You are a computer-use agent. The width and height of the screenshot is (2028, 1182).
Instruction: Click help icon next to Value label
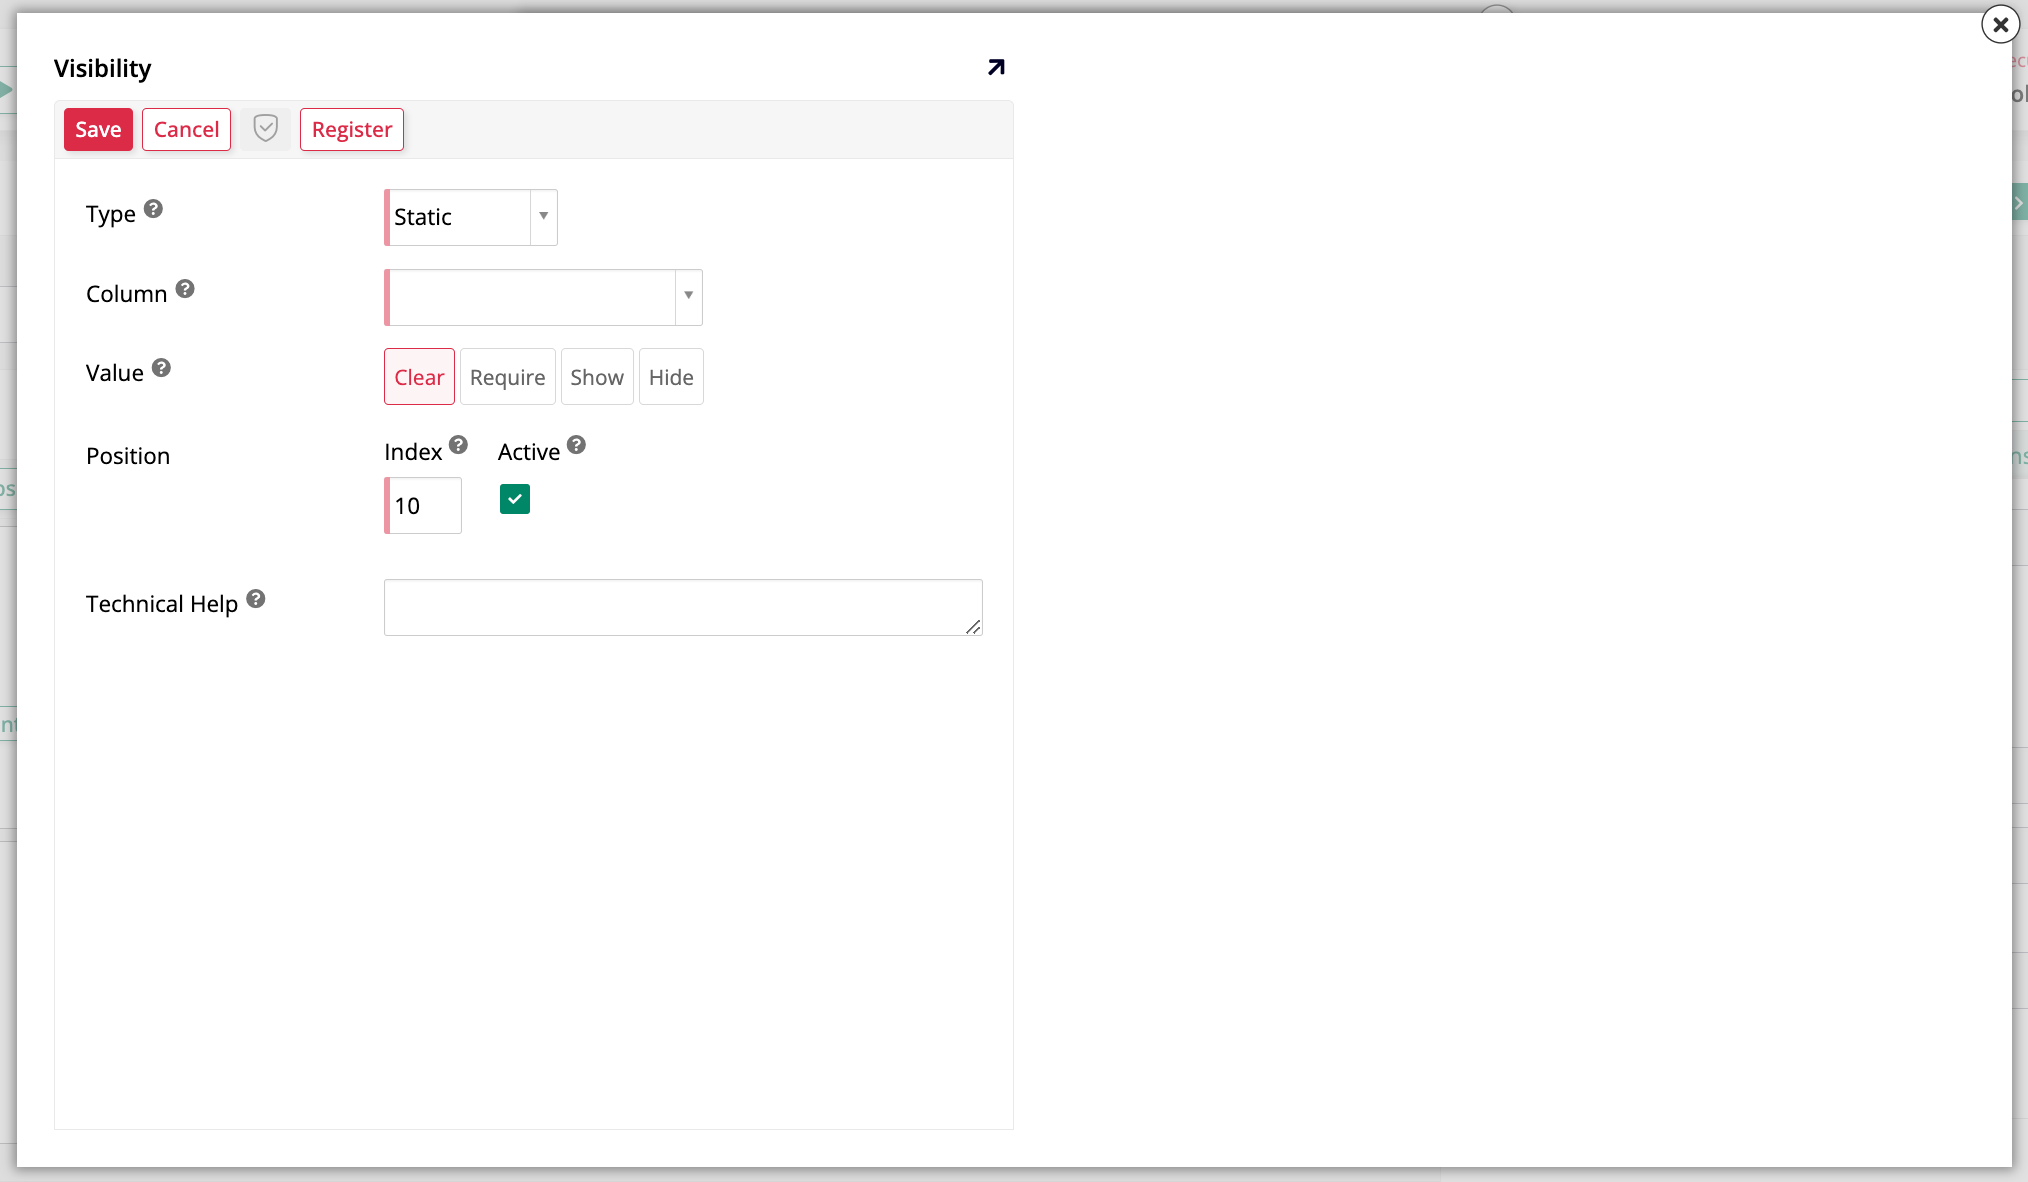[161, 368]
